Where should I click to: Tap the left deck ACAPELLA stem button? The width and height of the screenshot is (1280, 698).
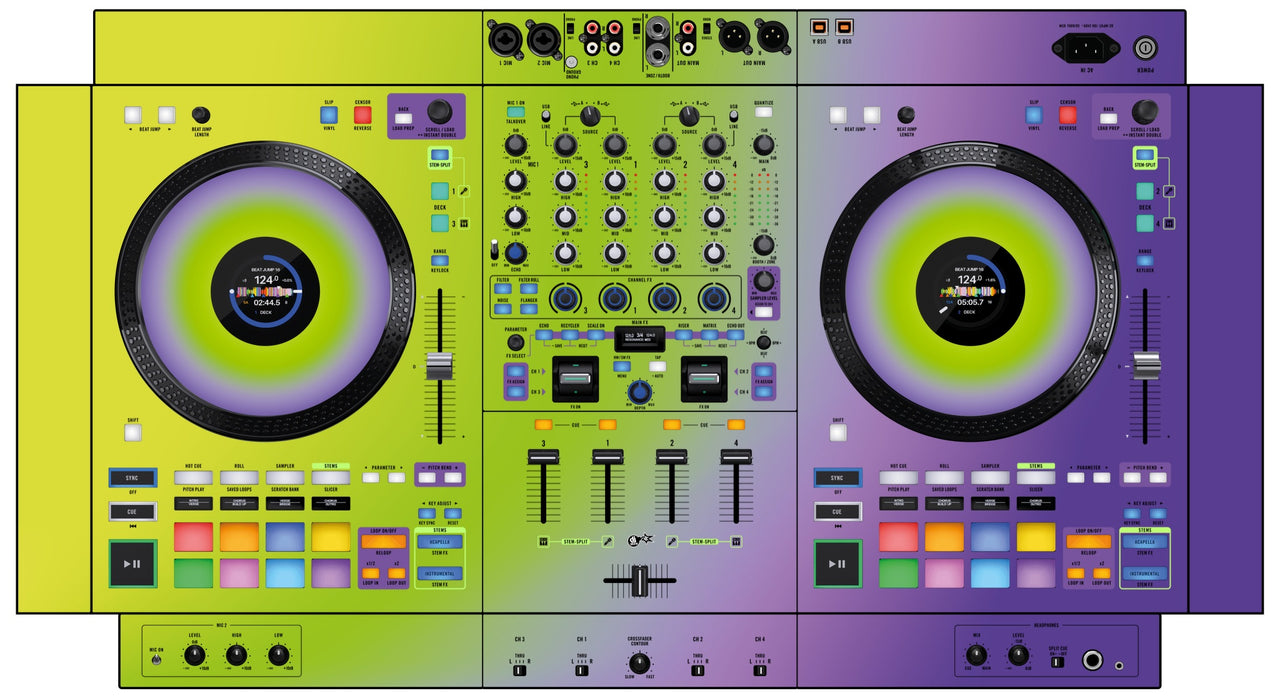440,542
